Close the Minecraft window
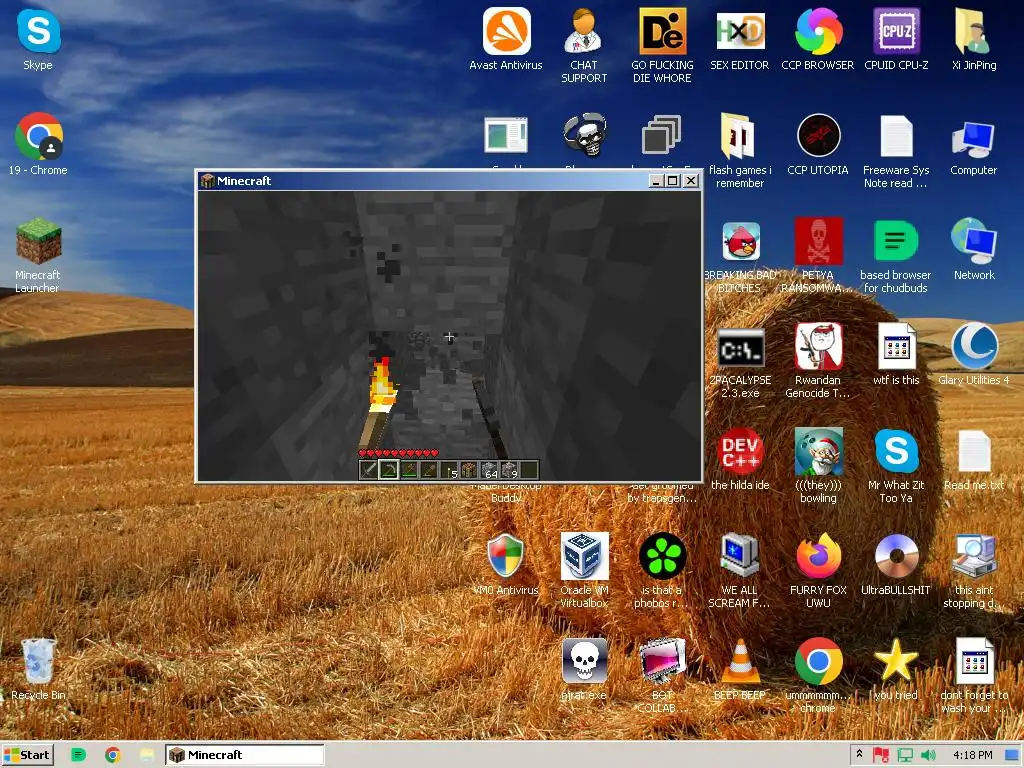Screen dimensions: 1024x768 pos(691,181)
